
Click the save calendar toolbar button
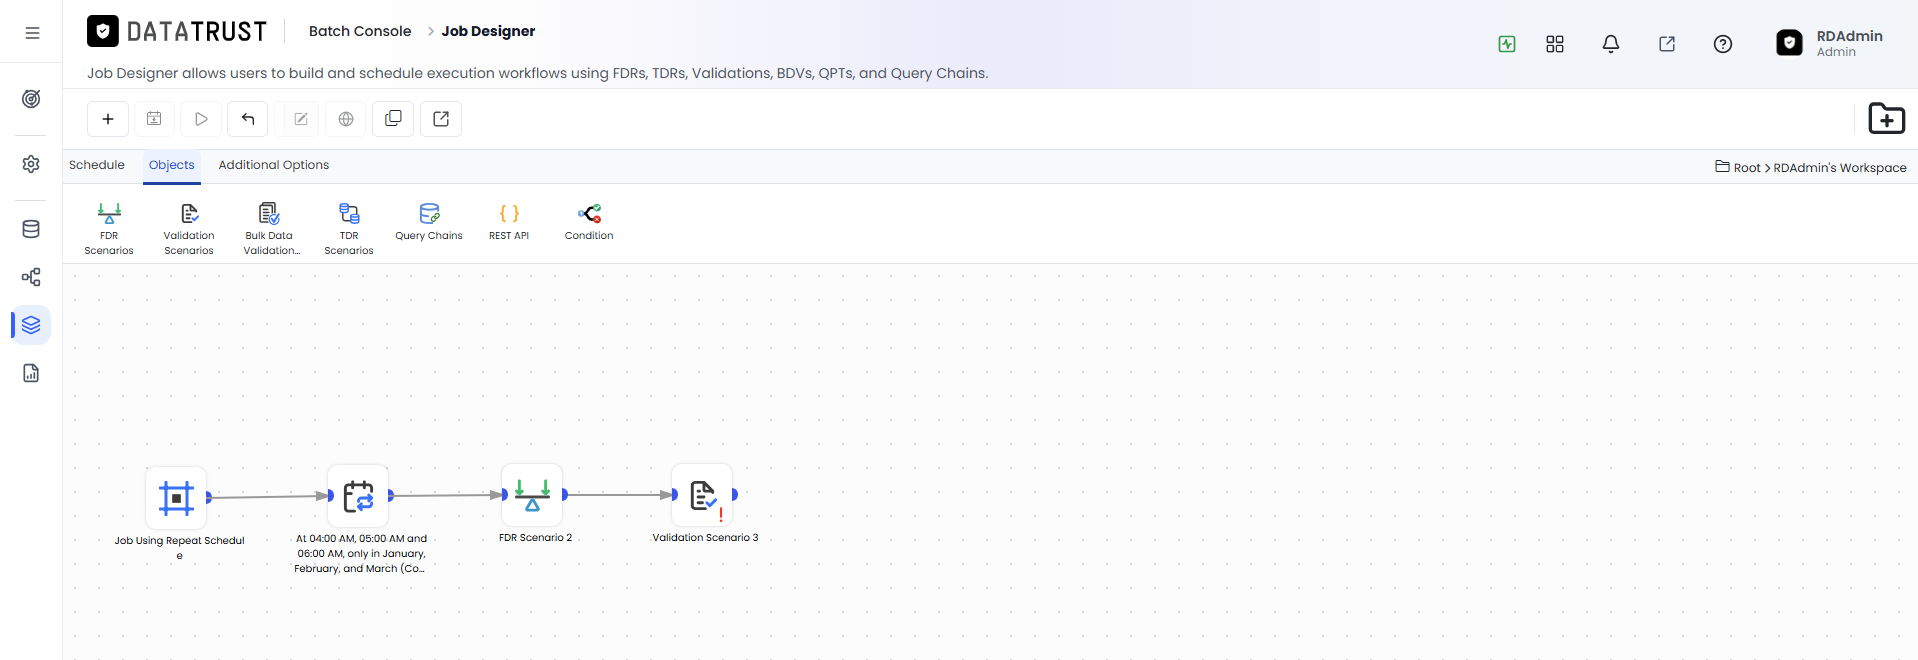coord(154,119)
